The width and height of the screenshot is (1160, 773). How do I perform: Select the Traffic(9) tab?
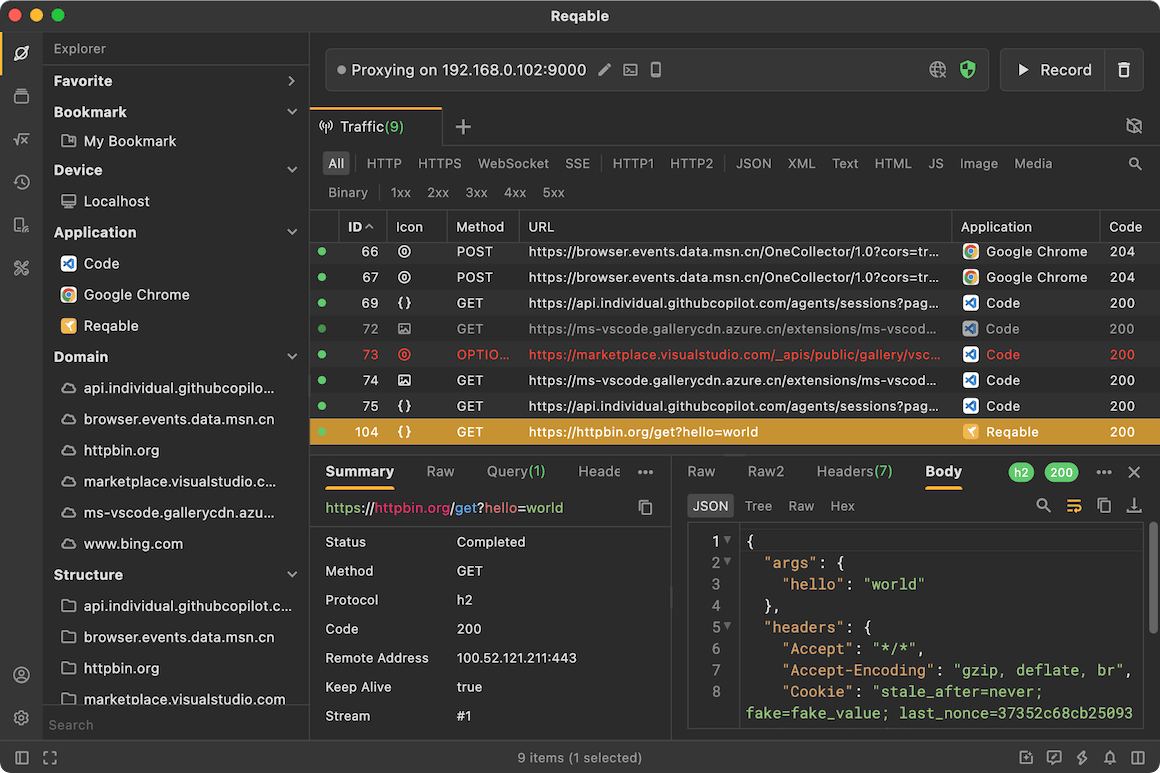point(376,126)
